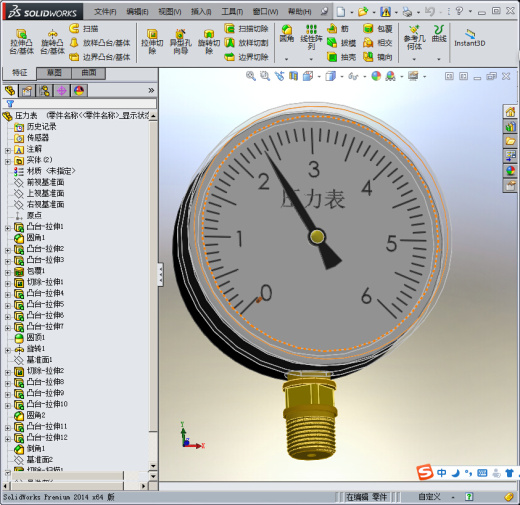Open the 工具(T) menu
Viewport: 520px width, 505px height.
coord(232,12)
